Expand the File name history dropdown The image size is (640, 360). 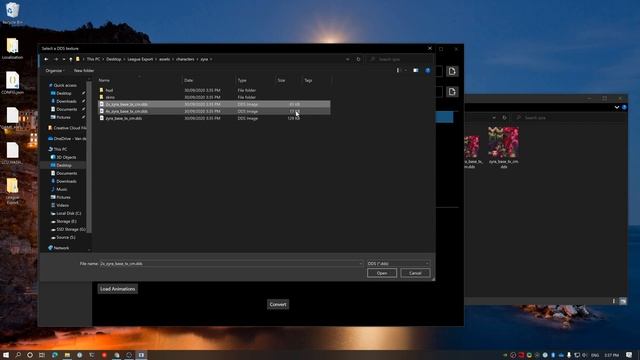[x=360, y=264]
